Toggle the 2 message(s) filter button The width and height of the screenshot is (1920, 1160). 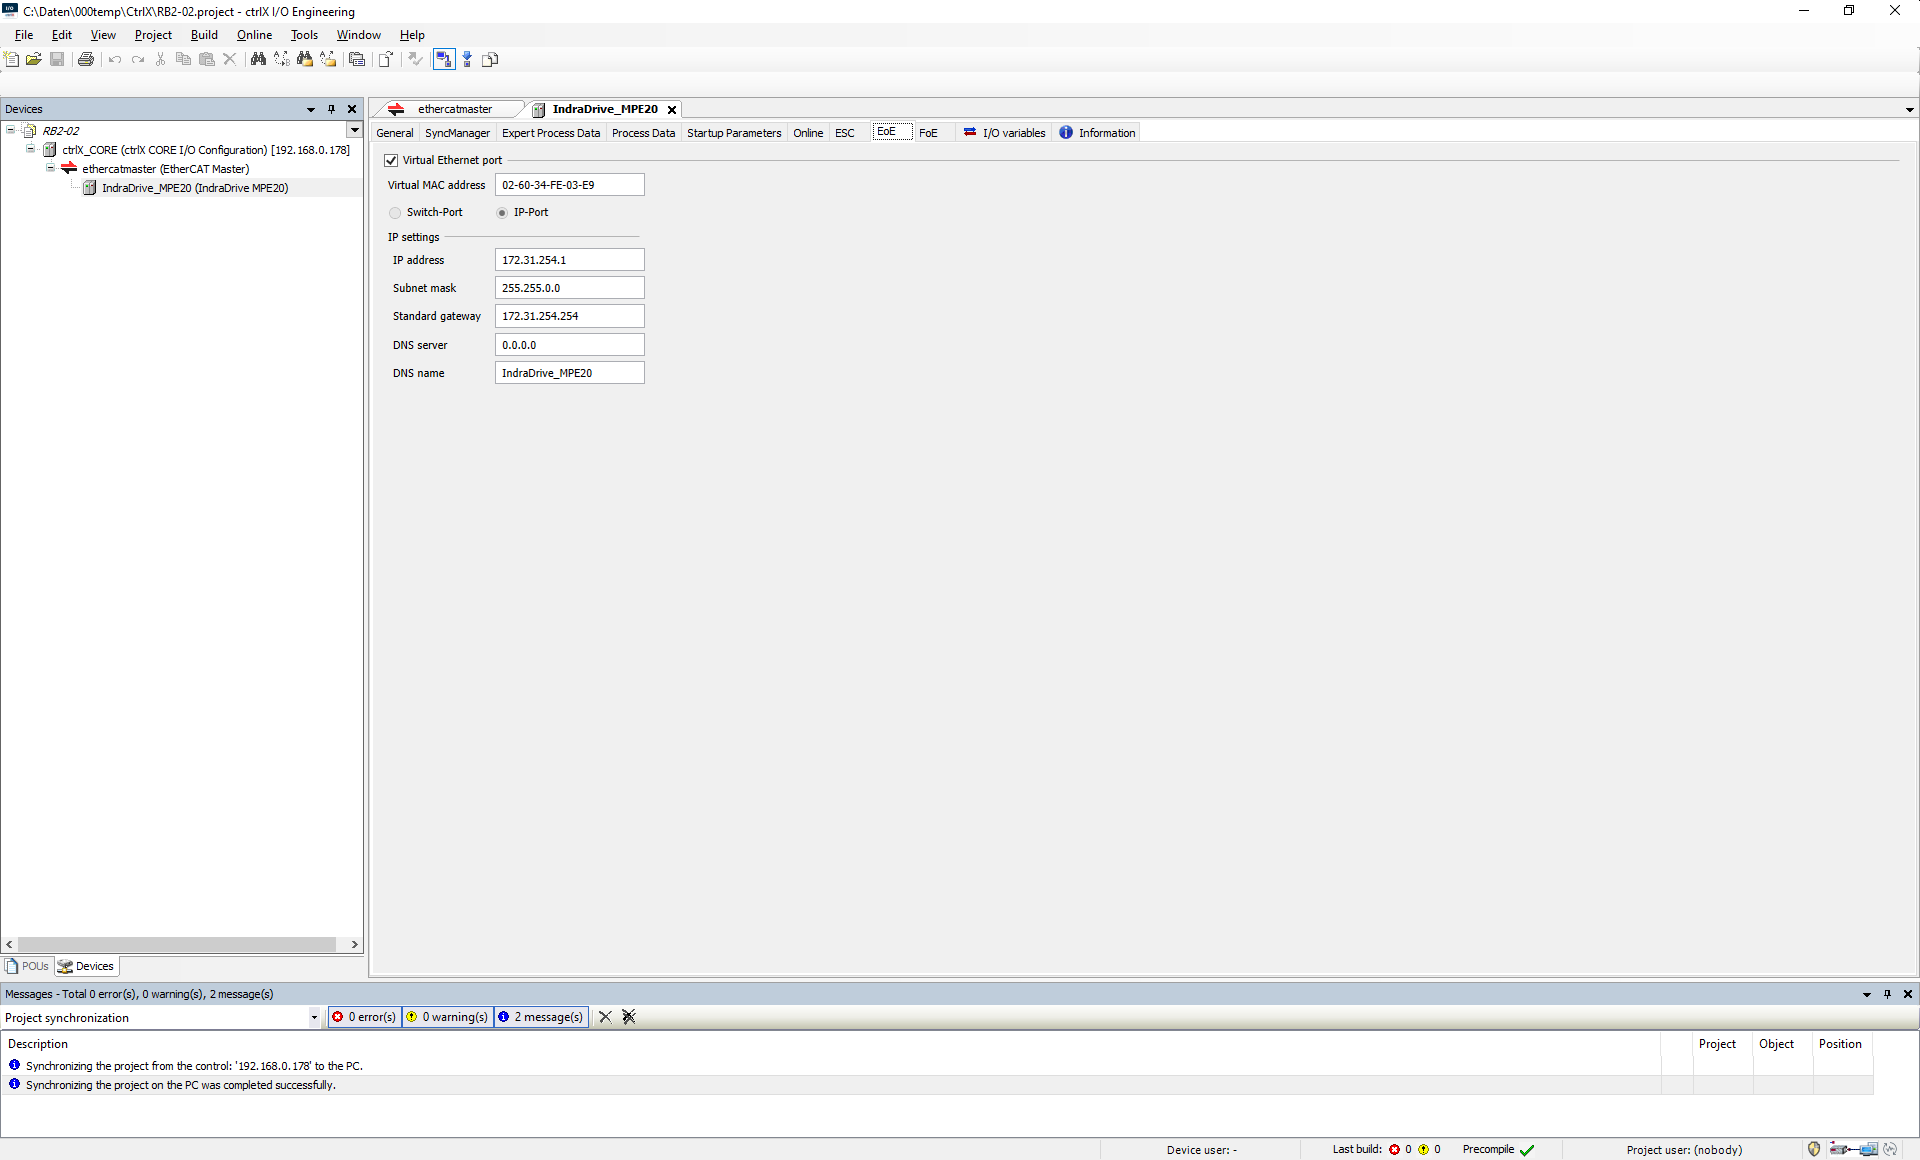[x=541, y=1017]
